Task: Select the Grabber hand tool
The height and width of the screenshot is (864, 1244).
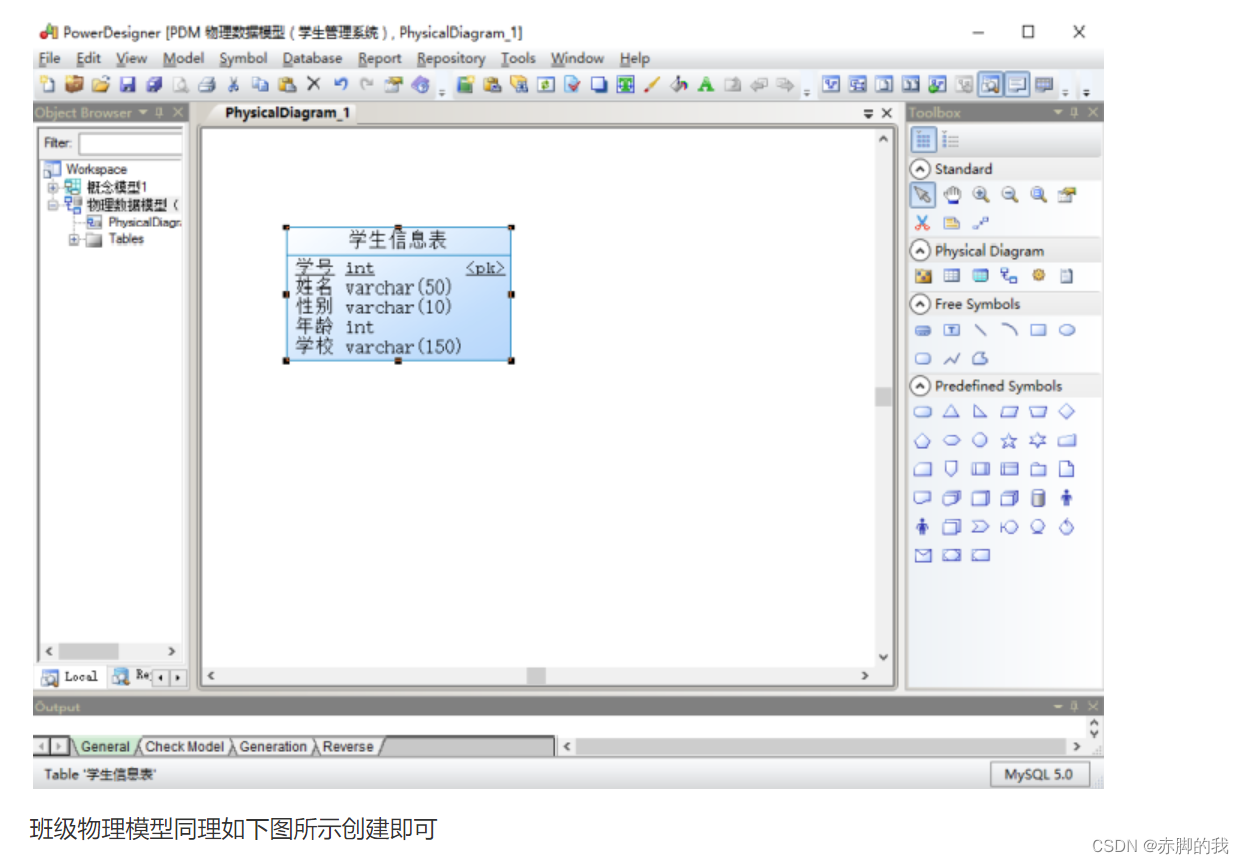Action: pyautogui.click(x=952, y=195)
